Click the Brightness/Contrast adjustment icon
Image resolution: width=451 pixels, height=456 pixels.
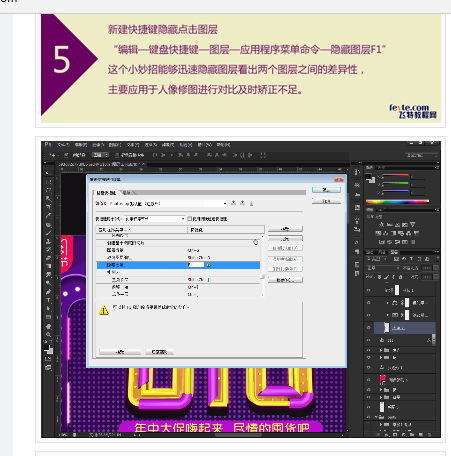pos(382,225)
